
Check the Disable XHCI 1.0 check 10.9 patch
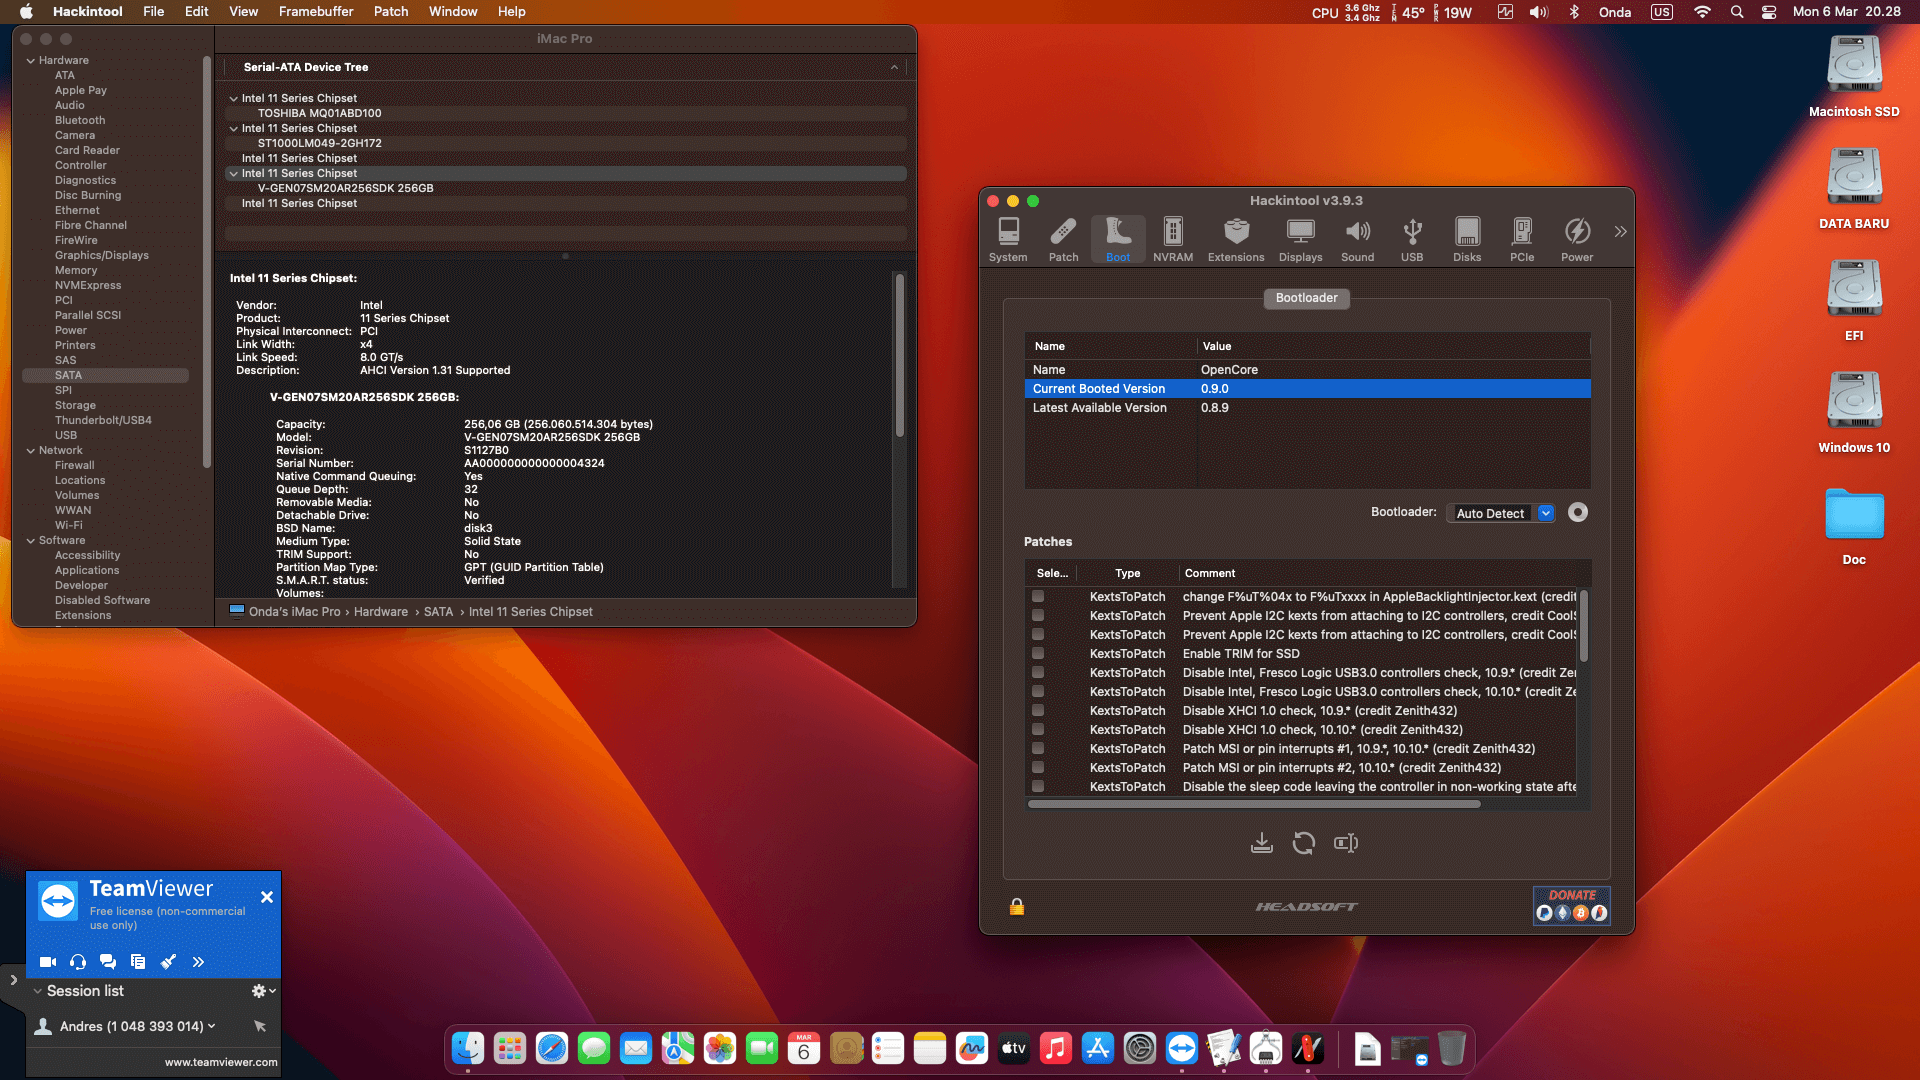(x=1037, y=711)
